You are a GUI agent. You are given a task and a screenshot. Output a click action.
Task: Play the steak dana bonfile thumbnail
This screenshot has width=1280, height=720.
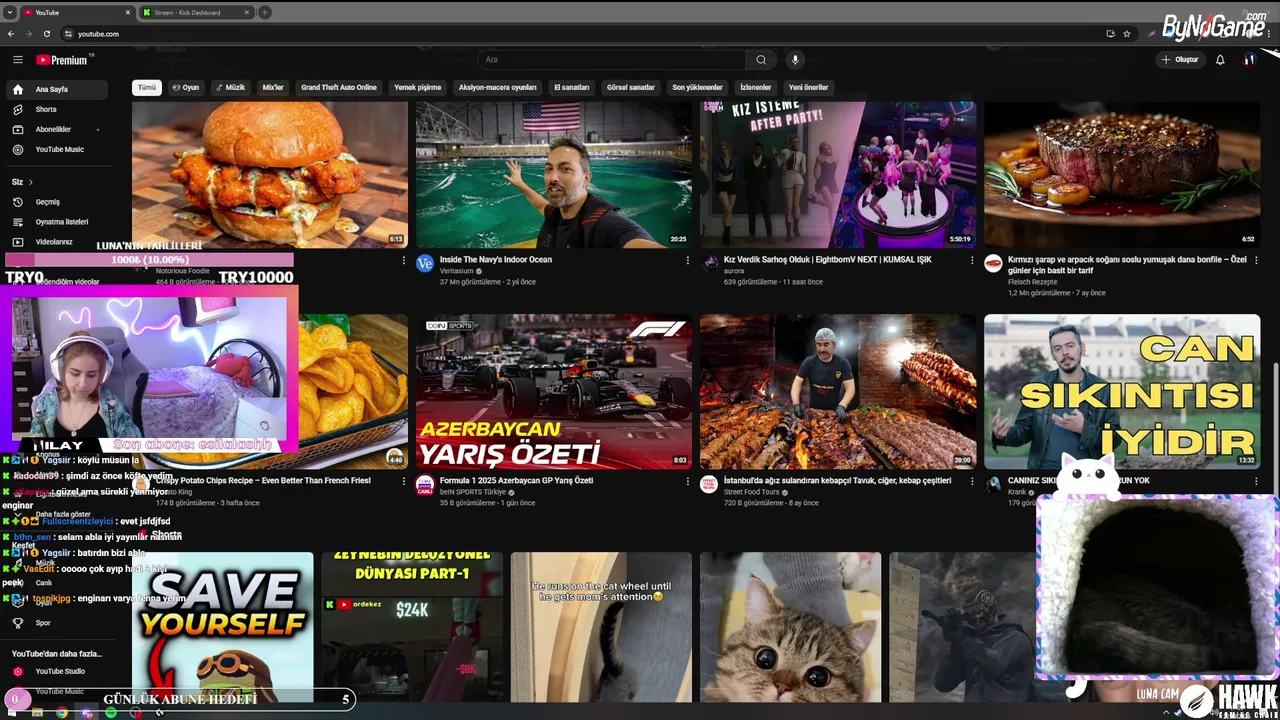click(1122, 173)
